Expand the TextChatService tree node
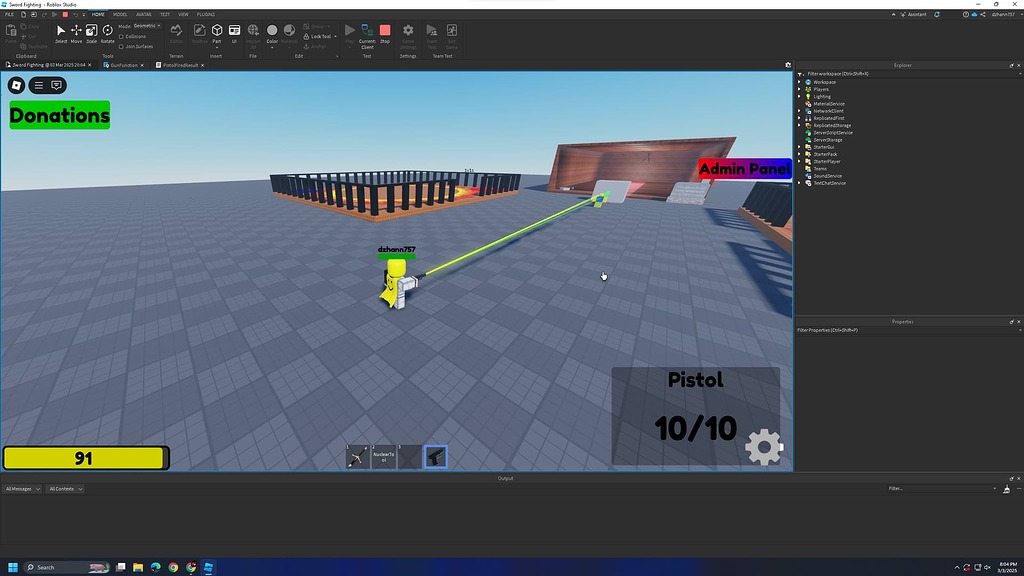Viewport: 1024px width, 576px height. pos(799,183)
